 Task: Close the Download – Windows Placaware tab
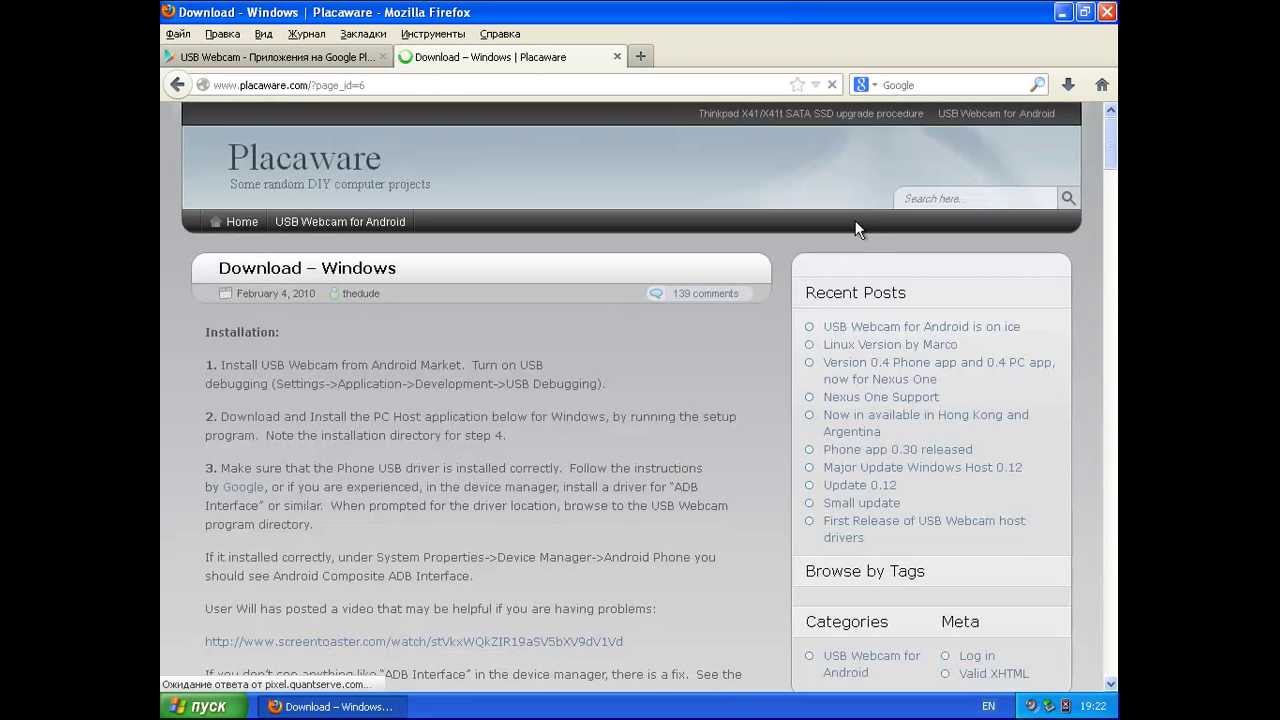[x=617, y=57]
